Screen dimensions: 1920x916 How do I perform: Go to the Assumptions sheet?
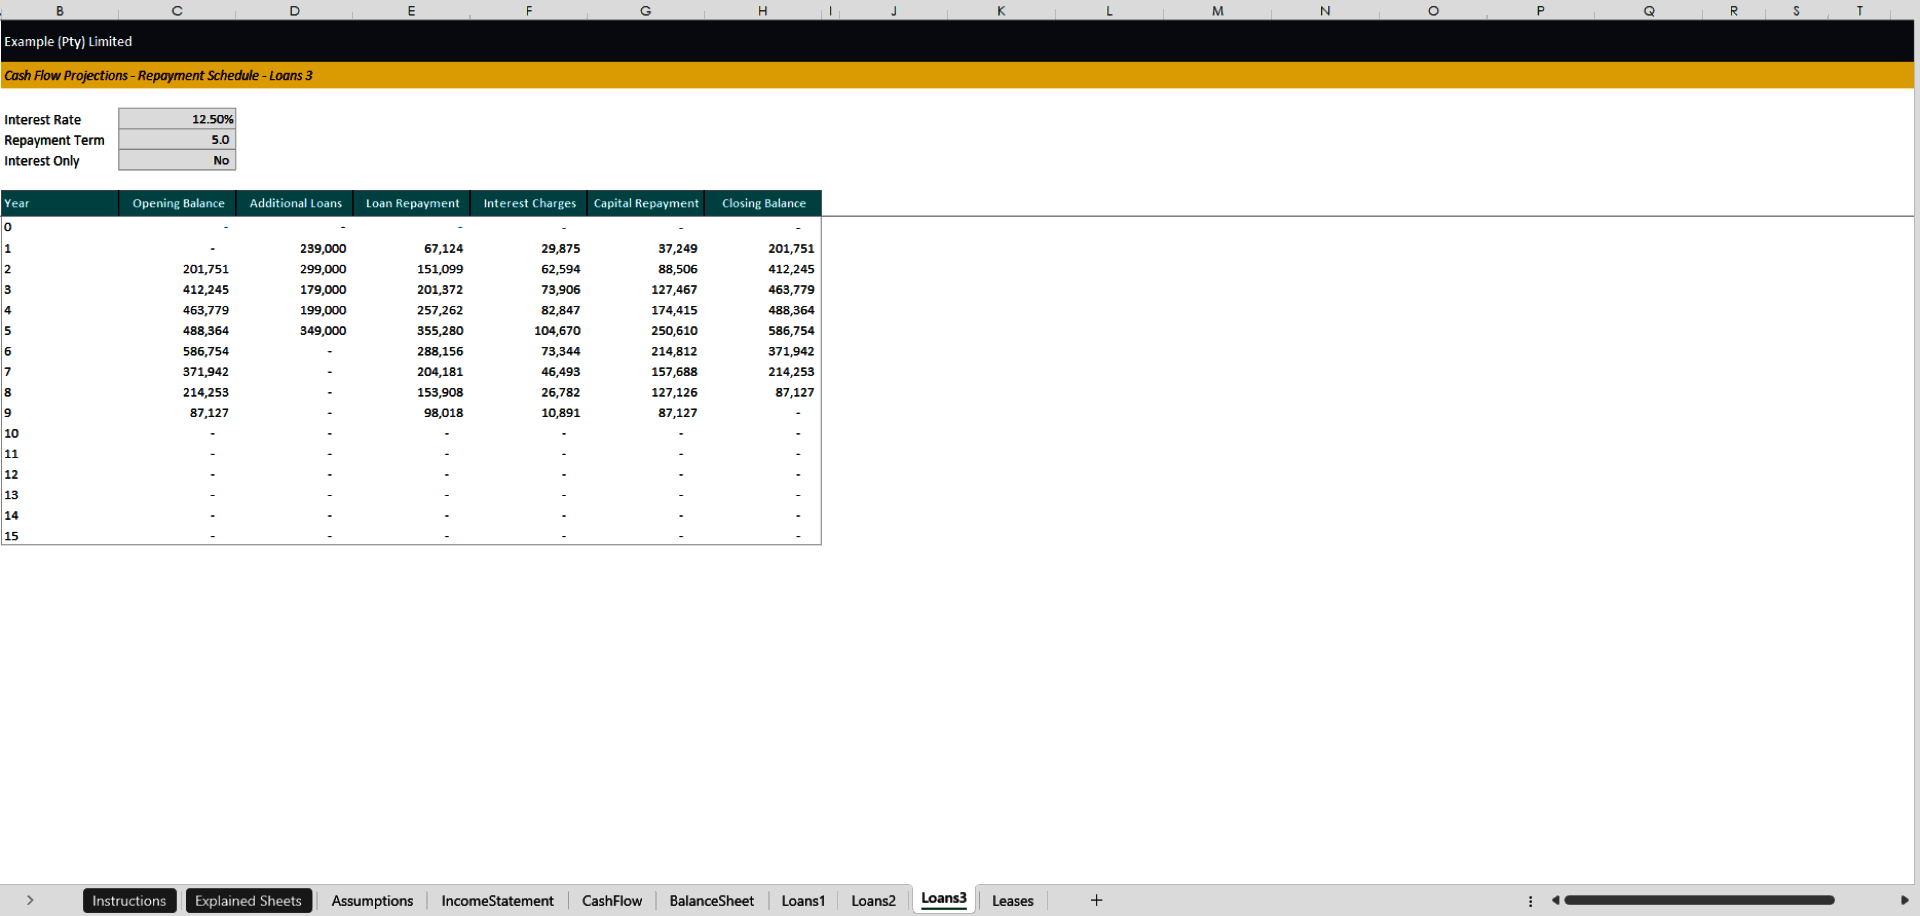[371, 900]
